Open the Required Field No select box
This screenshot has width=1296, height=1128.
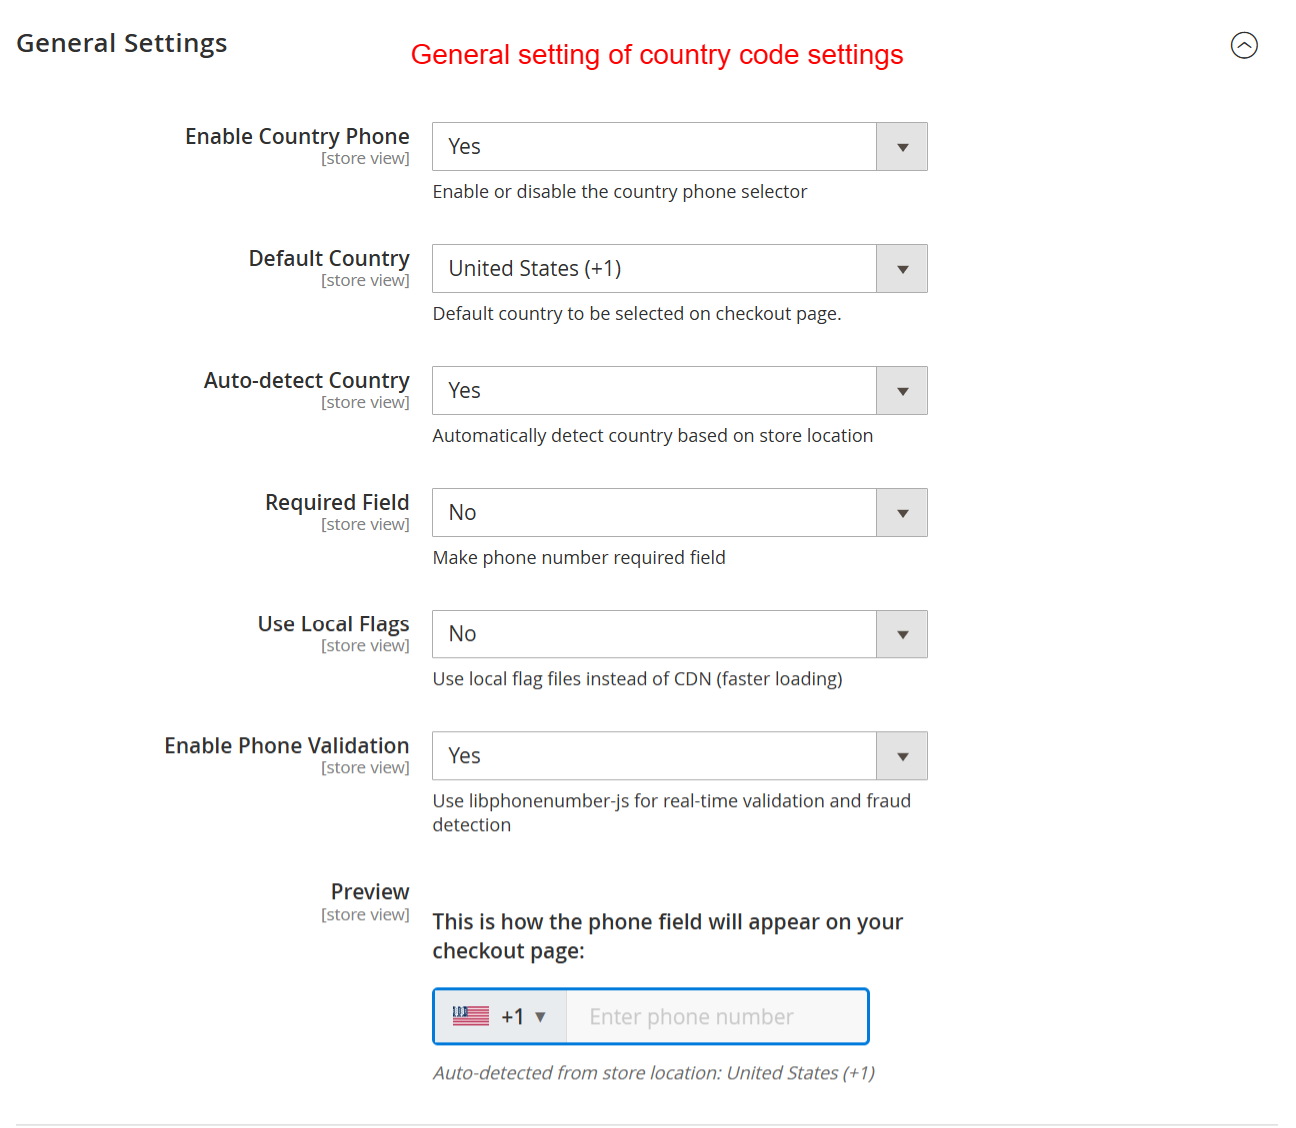tap(654, 513)
